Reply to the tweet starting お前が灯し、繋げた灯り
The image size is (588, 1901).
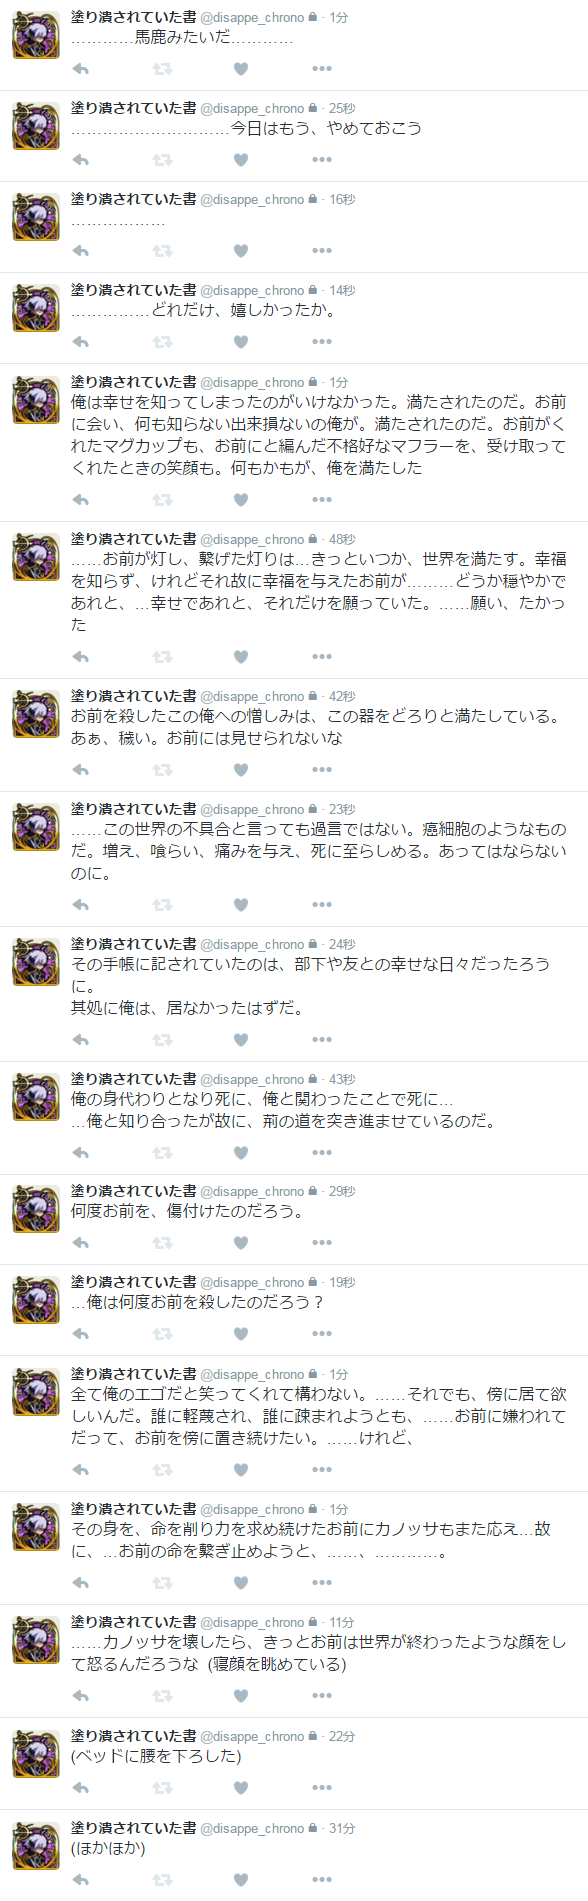click(81, 657)
